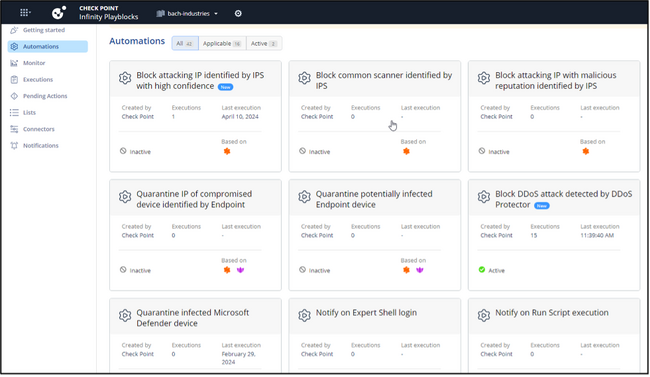This screenshot has width=650, height=377.
Task: Click gear icon on Notify on Run Script card
Action: (x=484, y=315)
